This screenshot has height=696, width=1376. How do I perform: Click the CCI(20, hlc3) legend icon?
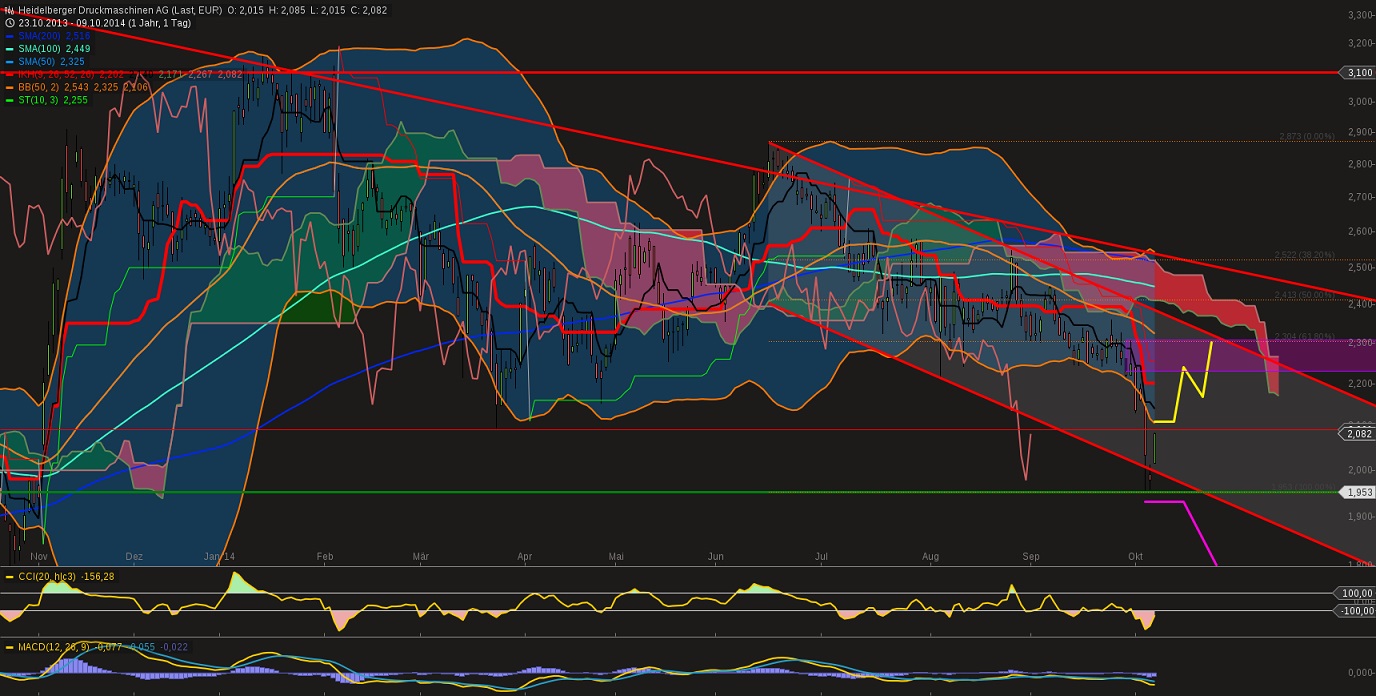(9, 577)
